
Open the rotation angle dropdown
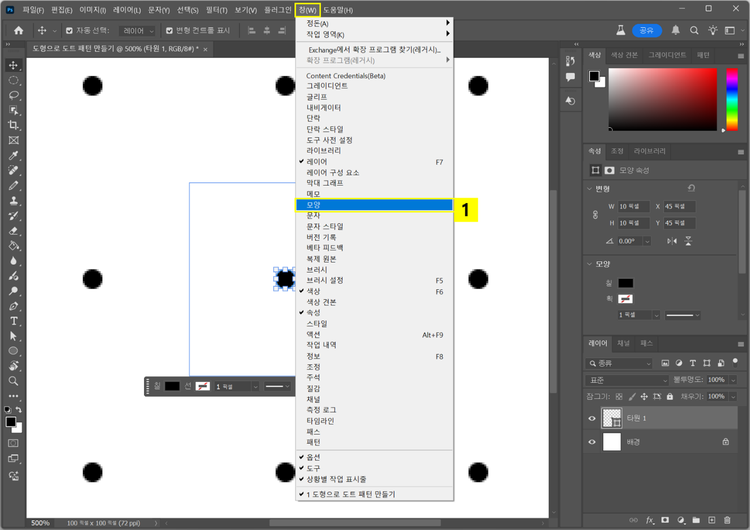pyautogui.click(x=647, y=241)
